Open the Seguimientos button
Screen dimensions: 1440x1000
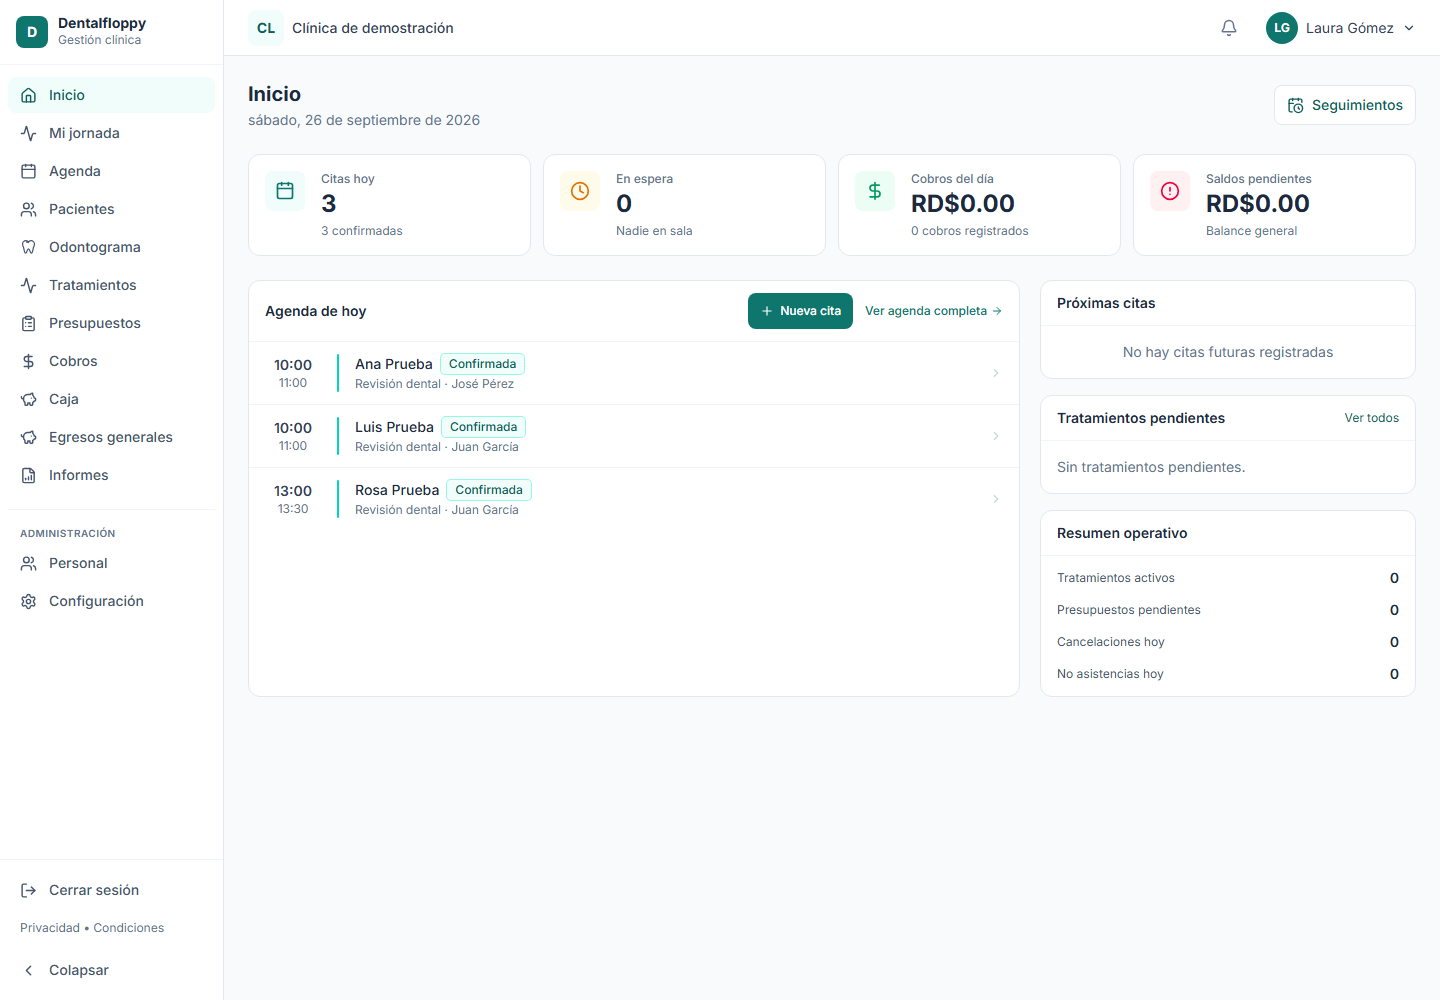[x=1345, y=105]
